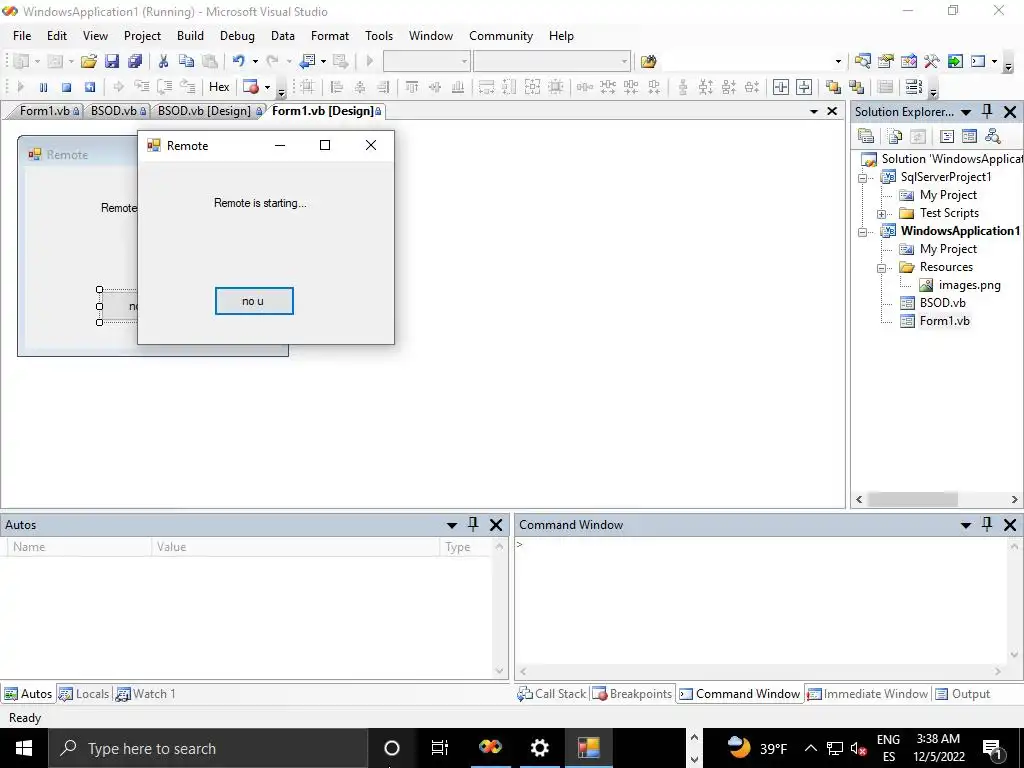Image resolution: width=1024 pixels, height=768 pixels.
Task: Open the Community menu
Action: [501, 36]
